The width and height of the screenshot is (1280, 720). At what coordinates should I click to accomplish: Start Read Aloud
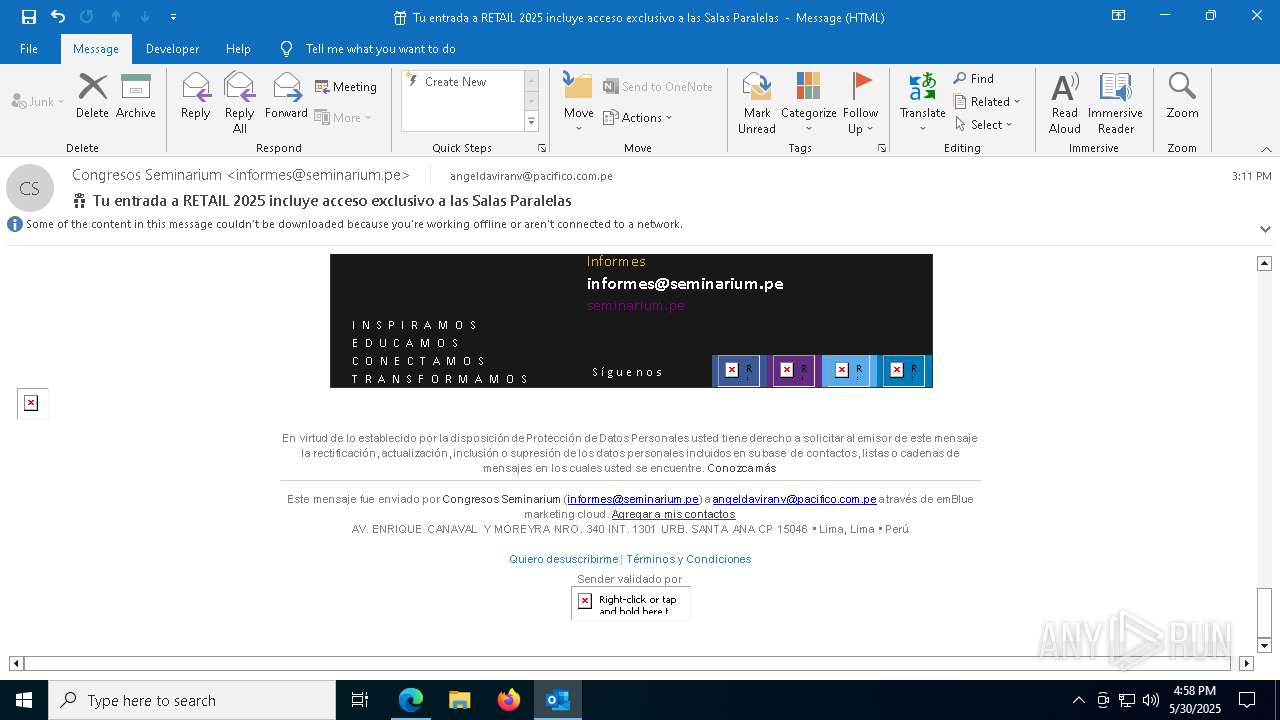pyautogui.click(x=1064, y=102)
